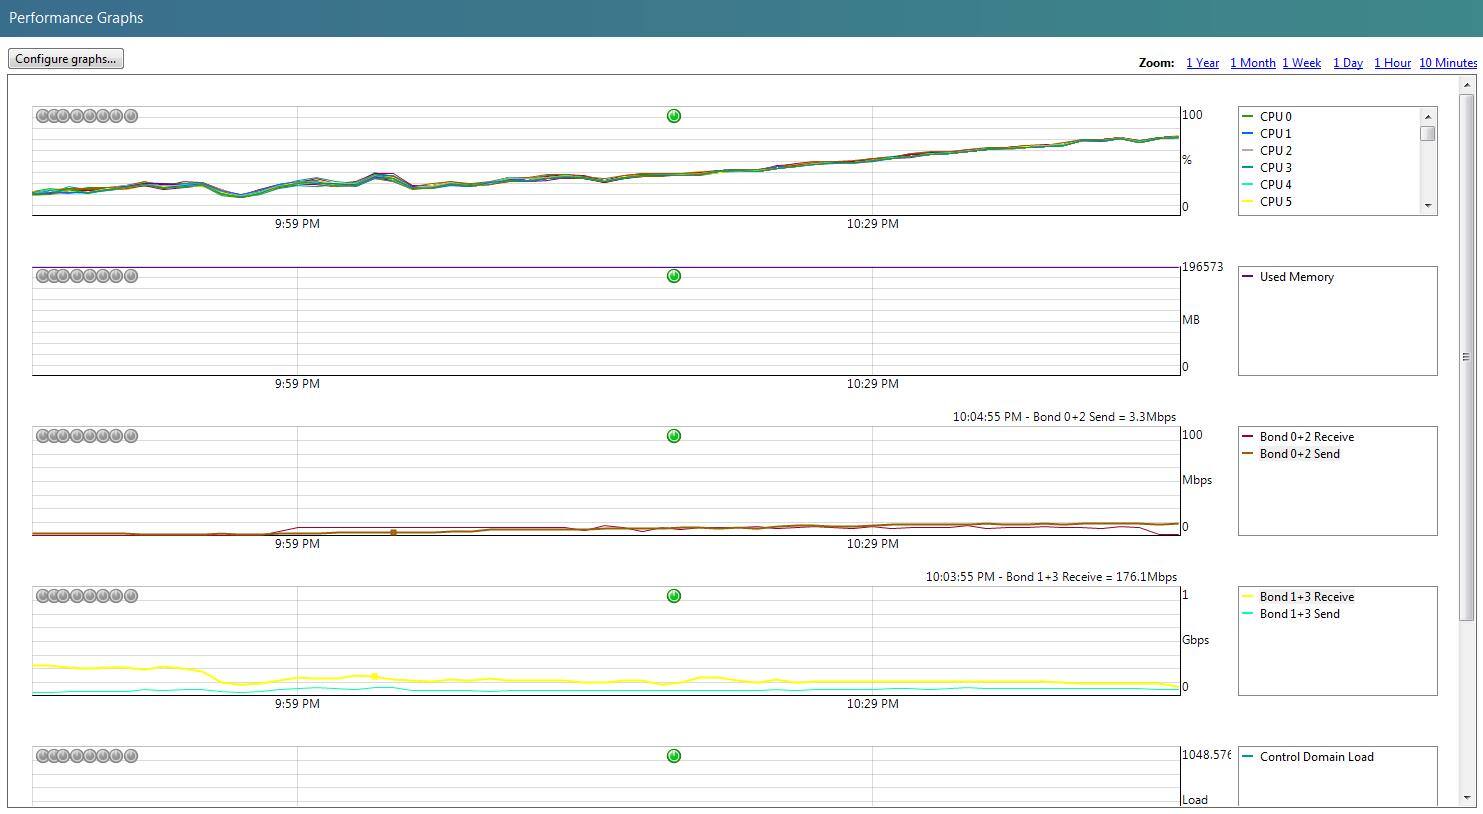The image size is (1483, 814).
Task: Click the main vertical scrollbar thumb
Action: tap(1467, 357)
